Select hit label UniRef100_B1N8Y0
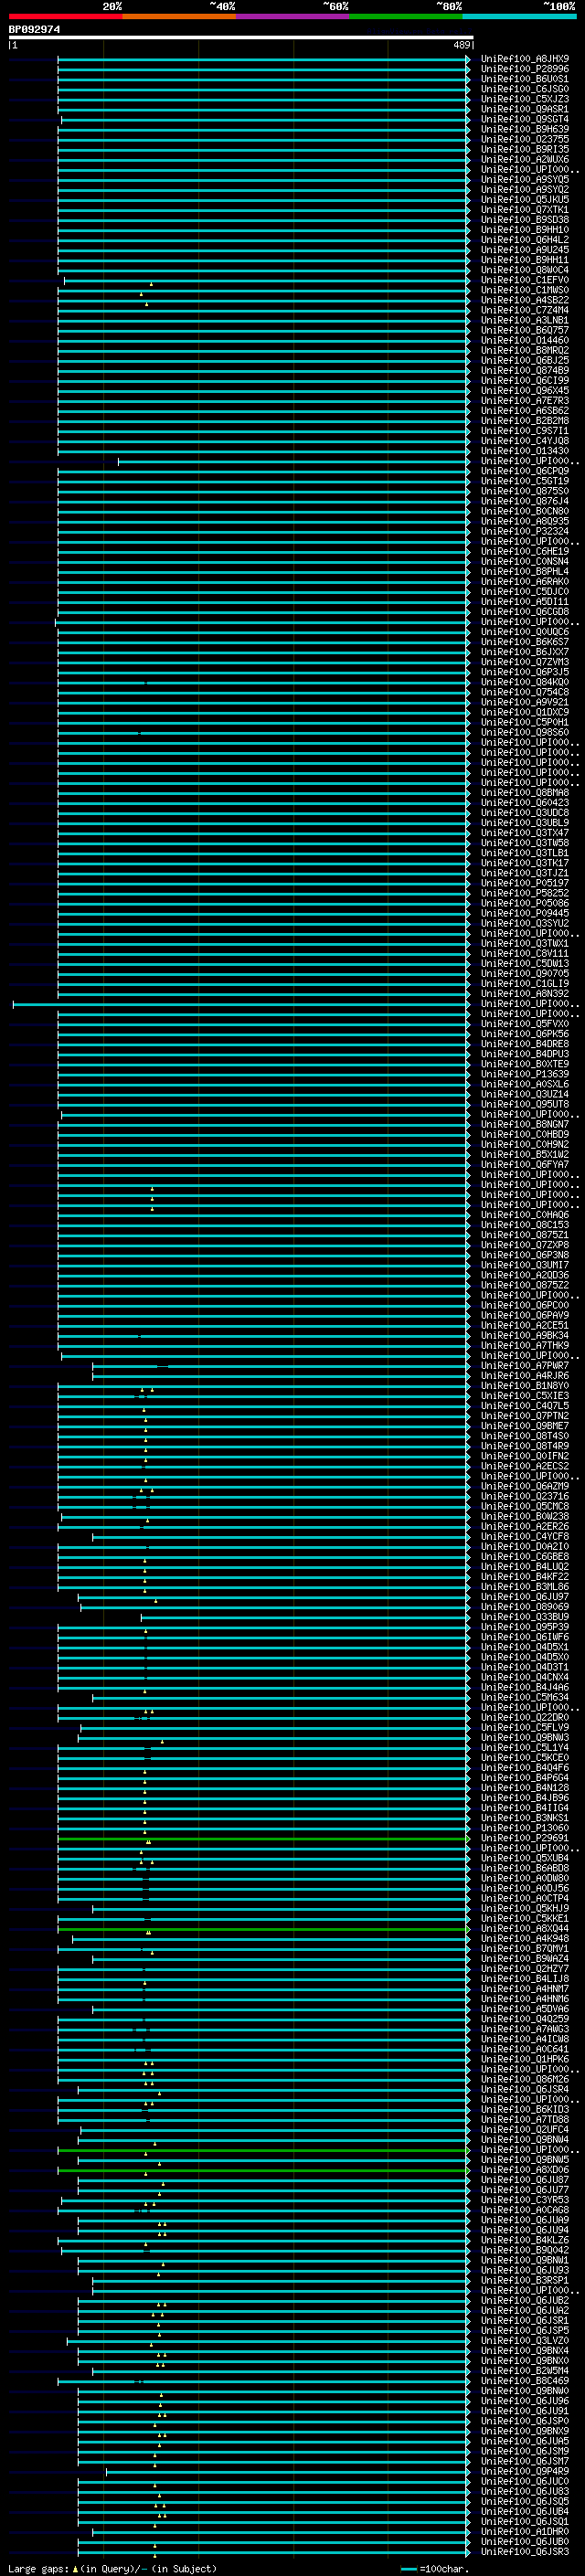The width and height of the screenshot is (585, 2576). click(x=525, y=1386)
